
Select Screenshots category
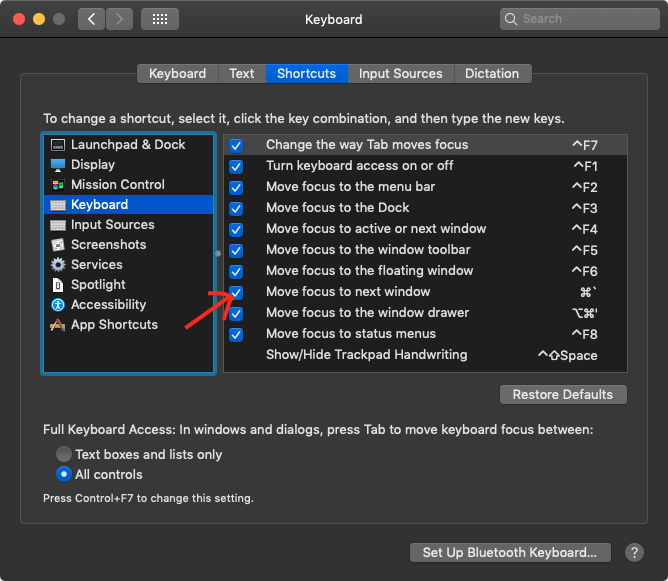point(128,245)
